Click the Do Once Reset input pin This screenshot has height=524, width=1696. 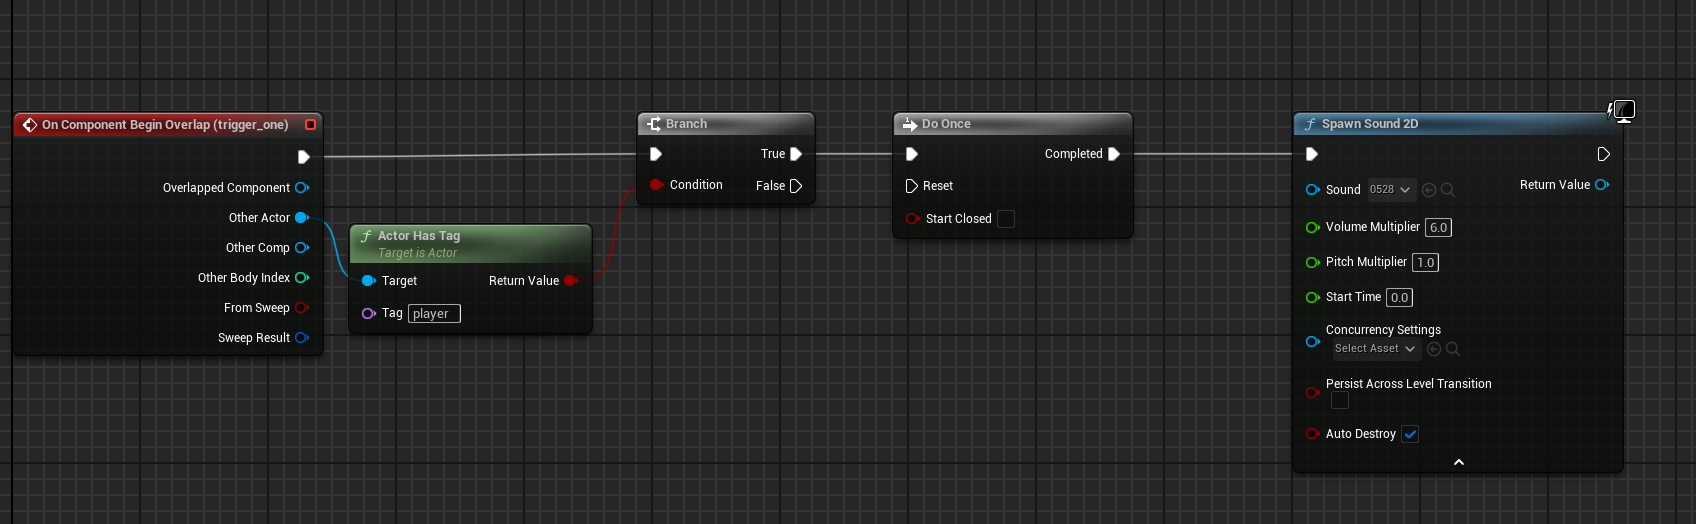[912, 186]
